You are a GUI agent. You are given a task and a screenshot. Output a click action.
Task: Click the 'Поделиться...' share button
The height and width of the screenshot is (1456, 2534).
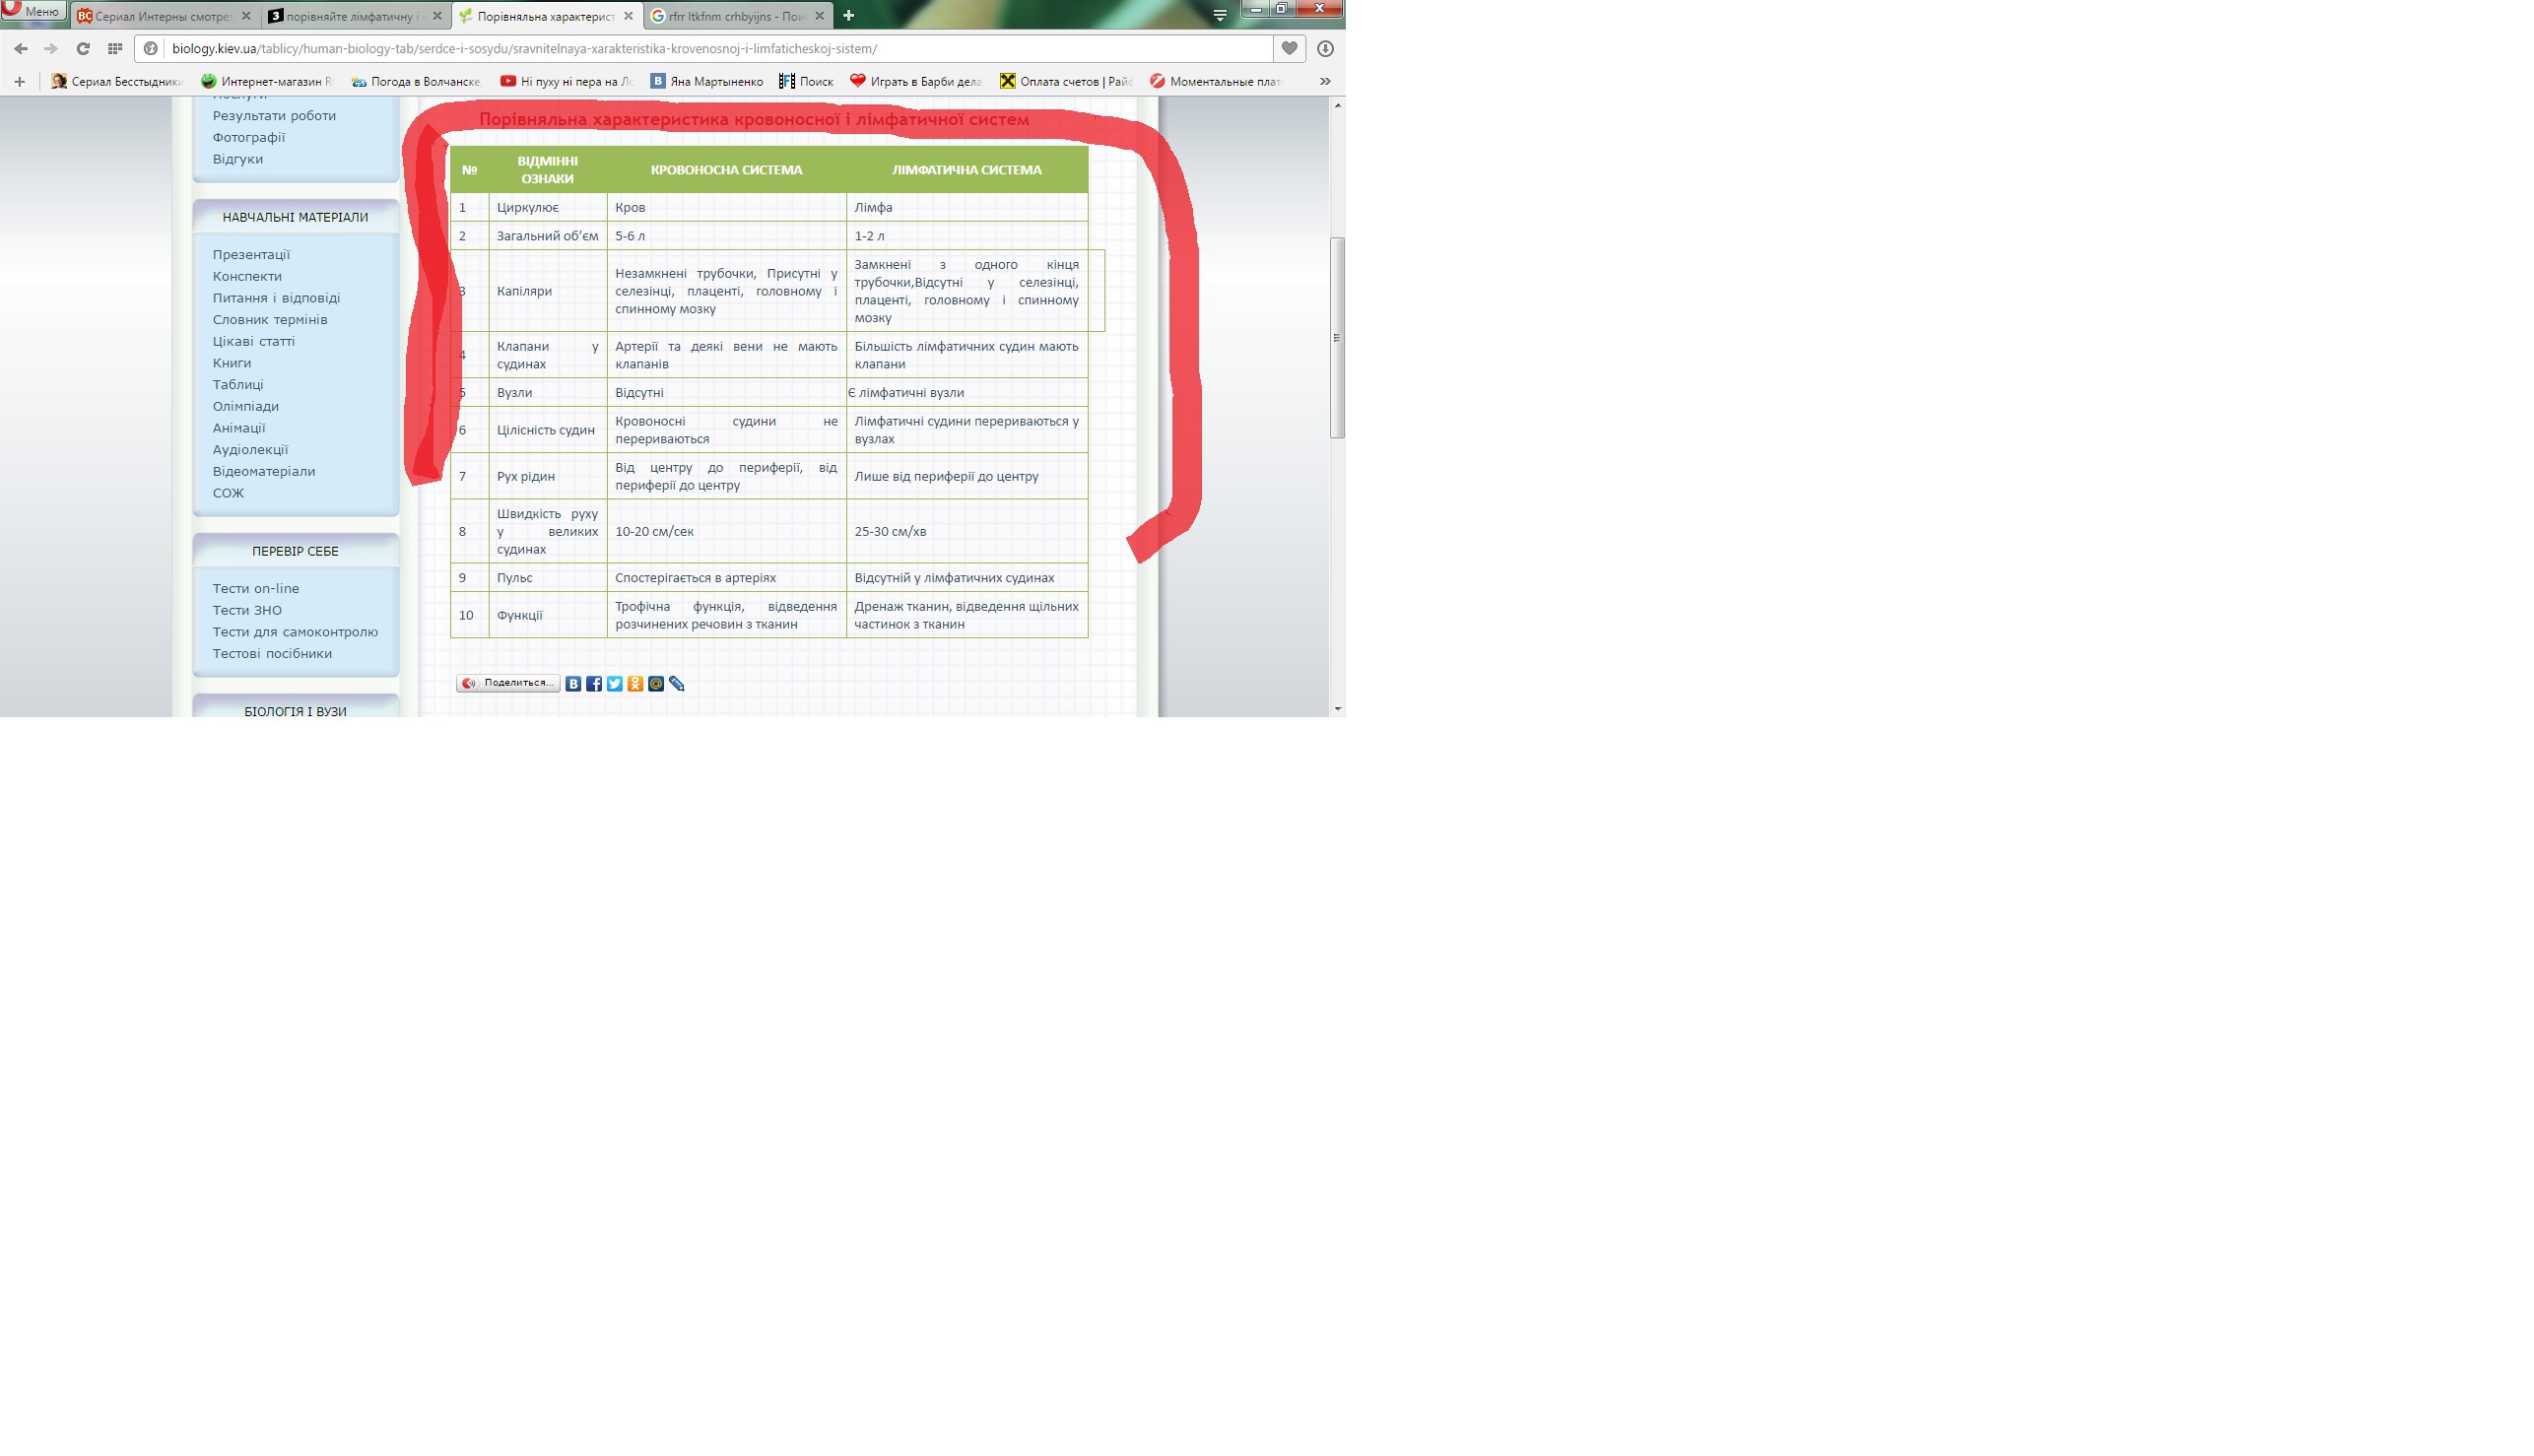508,683
